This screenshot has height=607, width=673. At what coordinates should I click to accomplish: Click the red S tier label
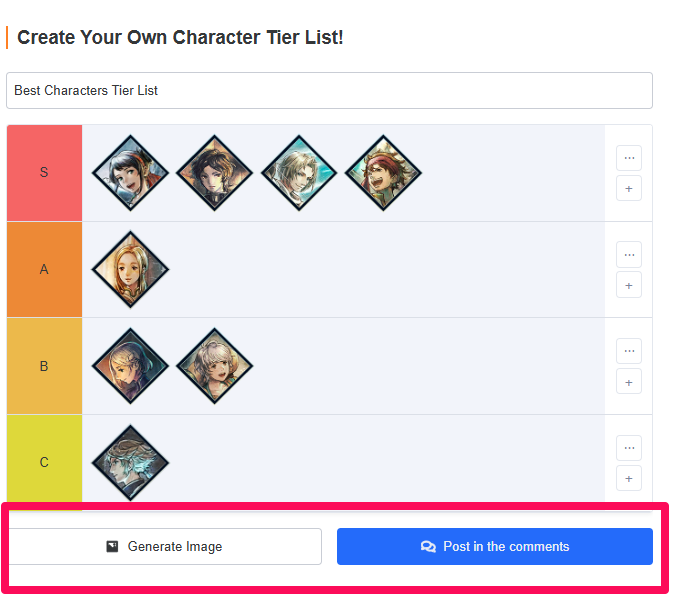pos(44,173)
